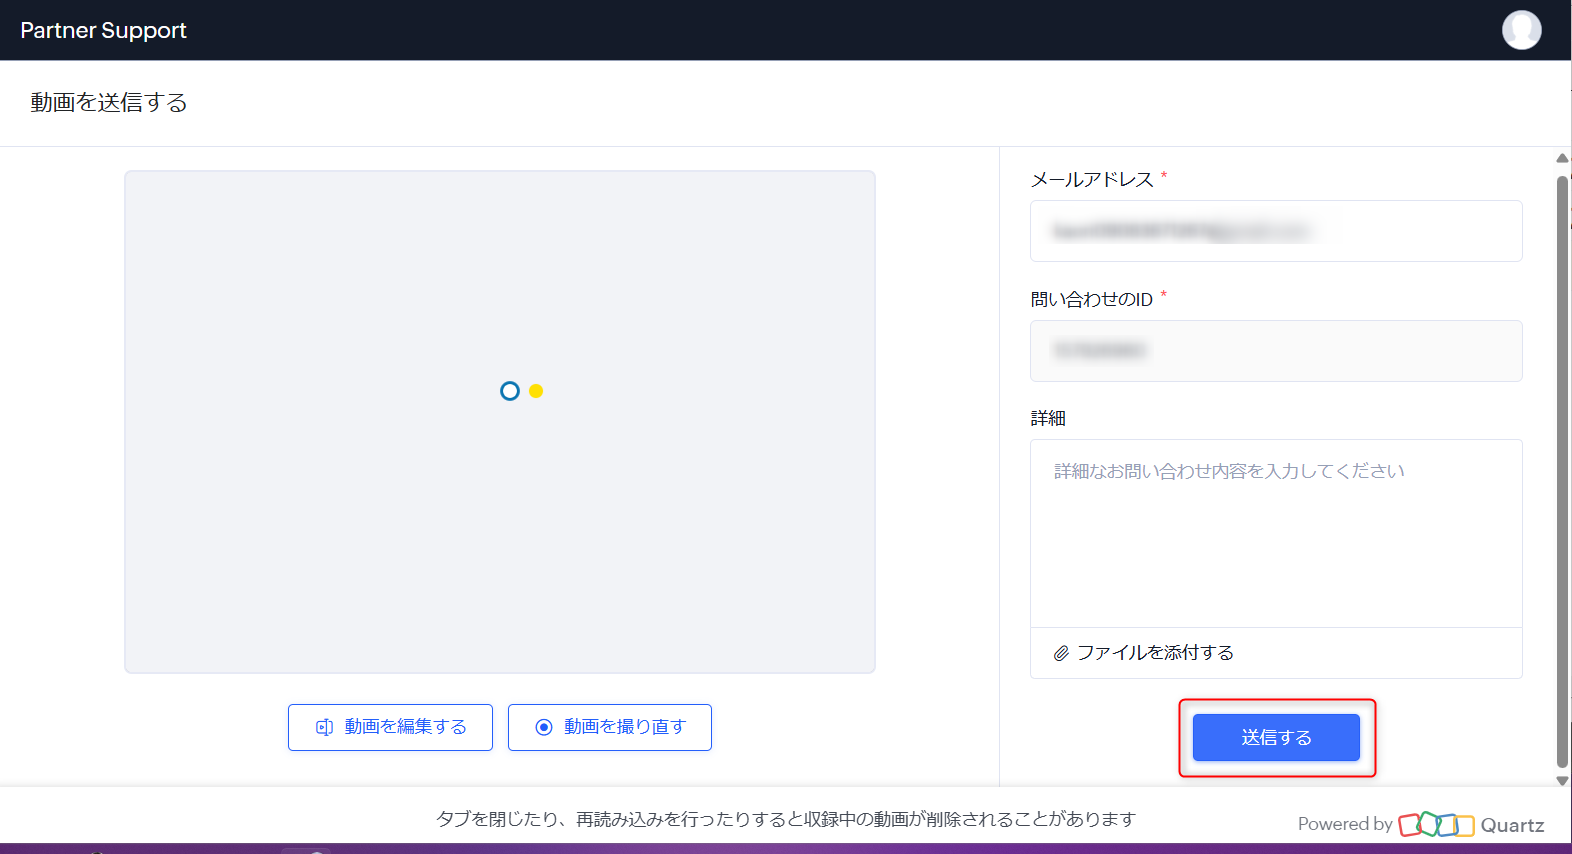Open the user profile avatar
This screenshot has width=1572, height=854.
(x=1521, y=30)
